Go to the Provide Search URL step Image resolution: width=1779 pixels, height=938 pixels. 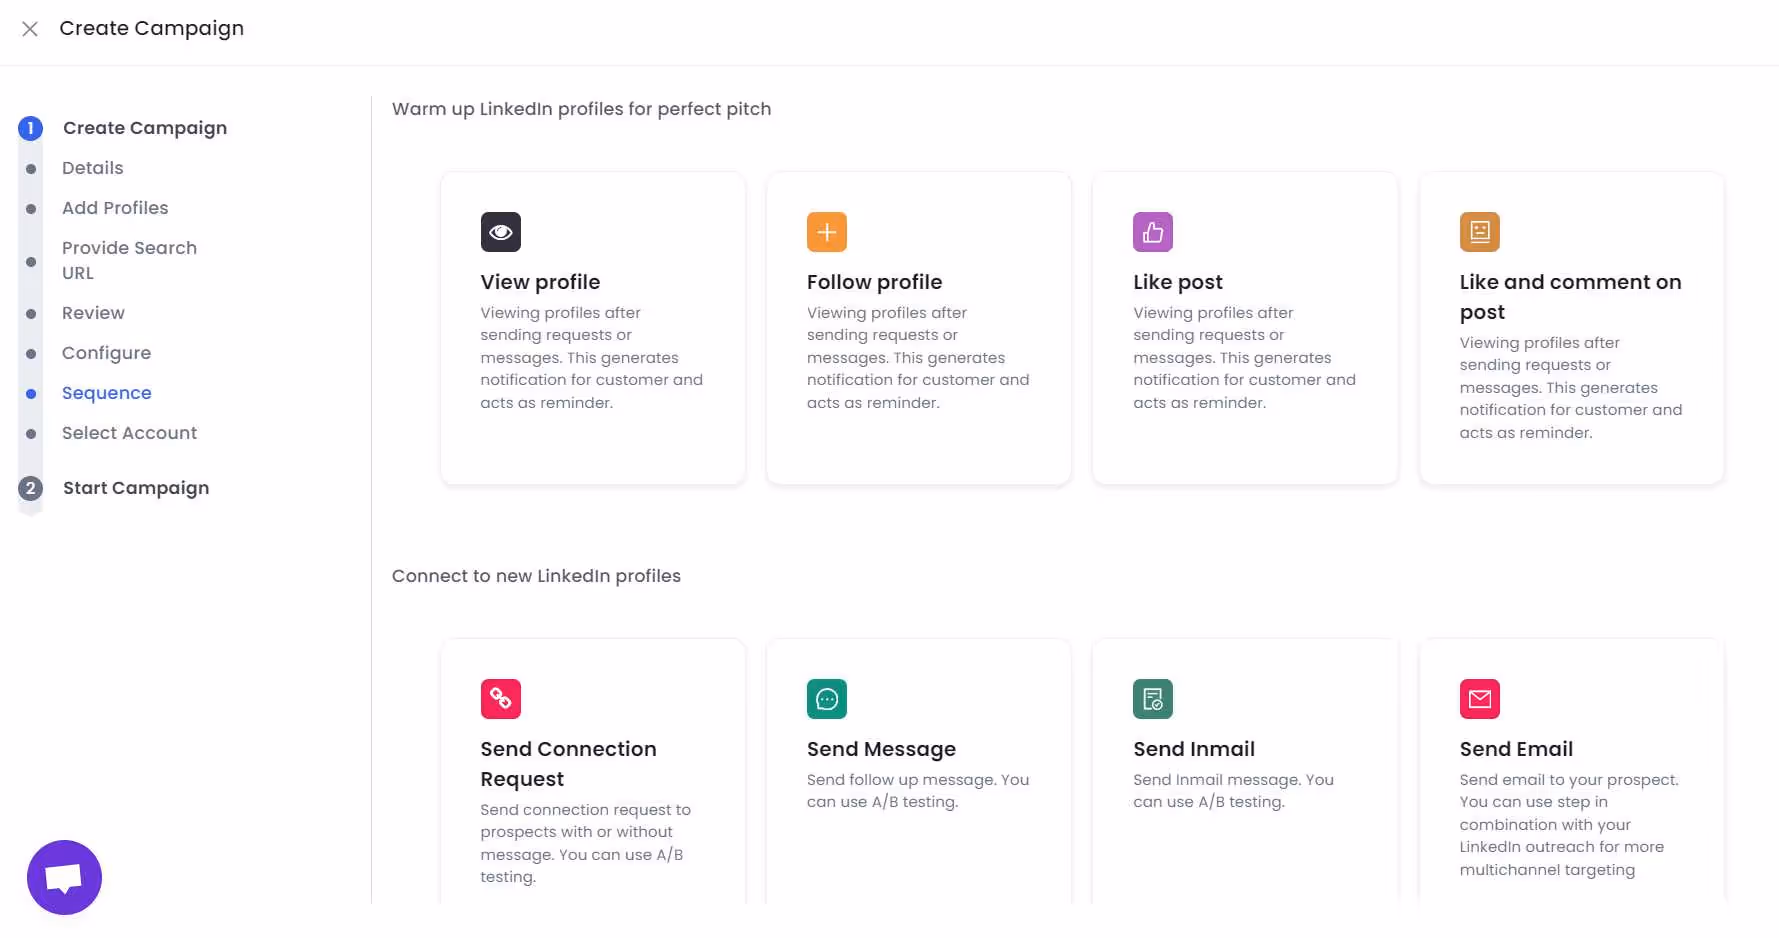pyautogui.click(x=129, y=260)
